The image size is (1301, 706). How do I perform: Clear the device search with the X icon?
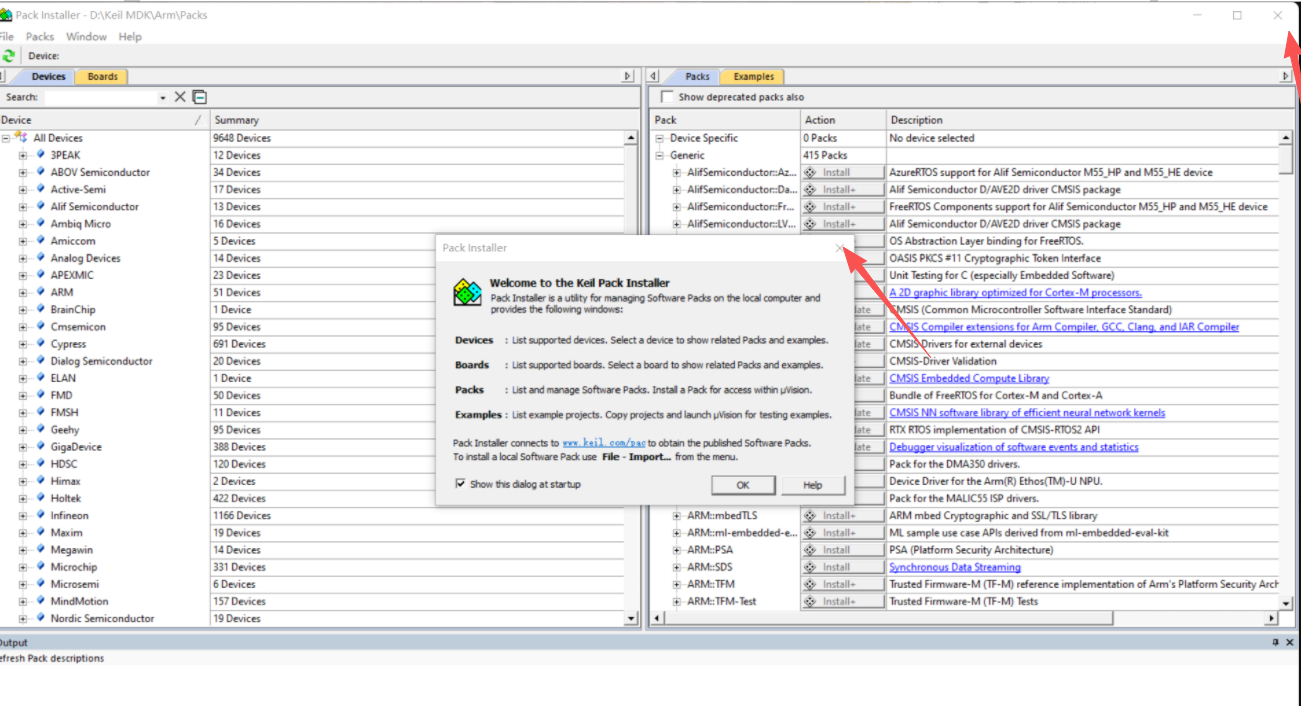click(x=180, y=97)
